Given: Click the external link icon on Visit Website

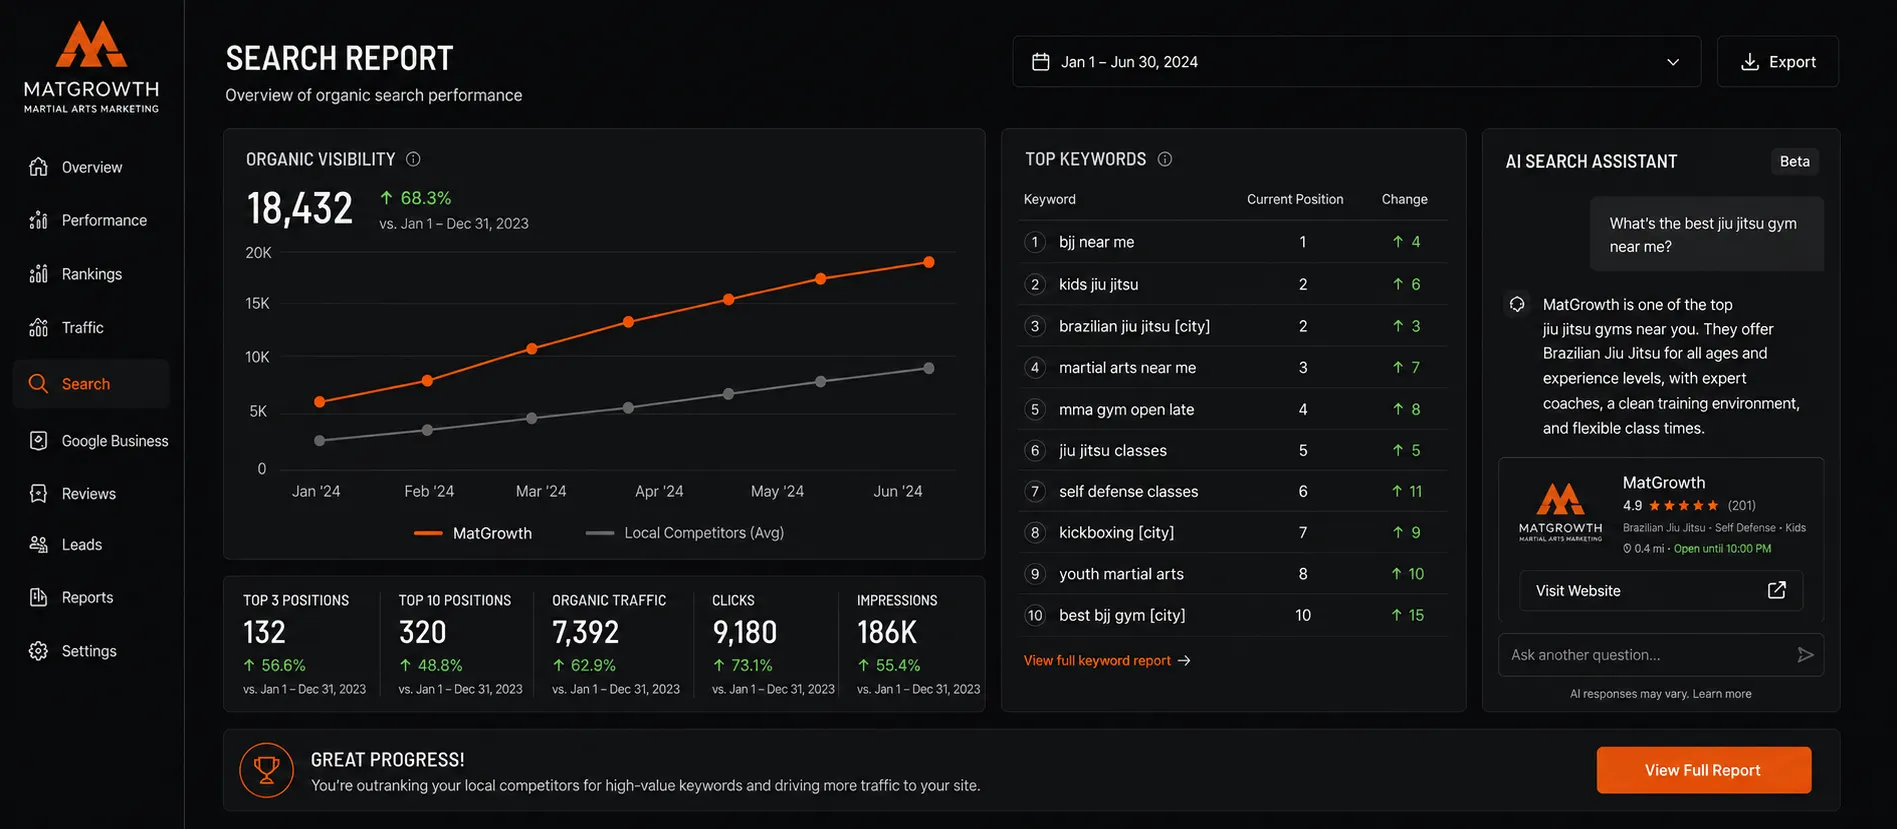Looking at the screenshot, I should click(x=1777, y=590).
